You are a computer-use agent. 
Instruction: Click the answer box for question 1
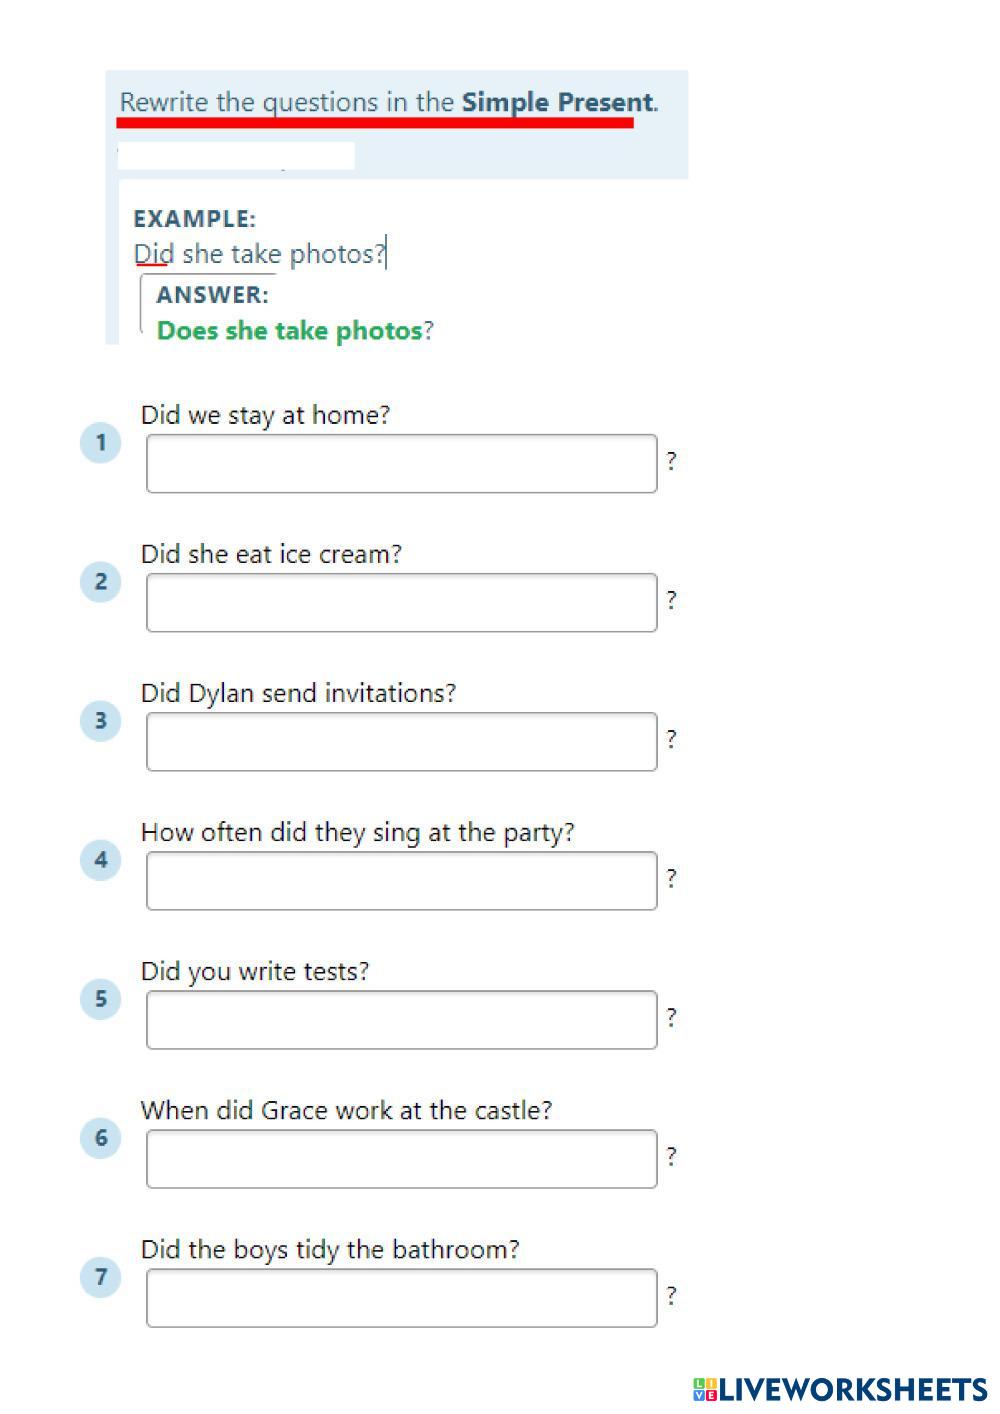click(x=401, y=464)
